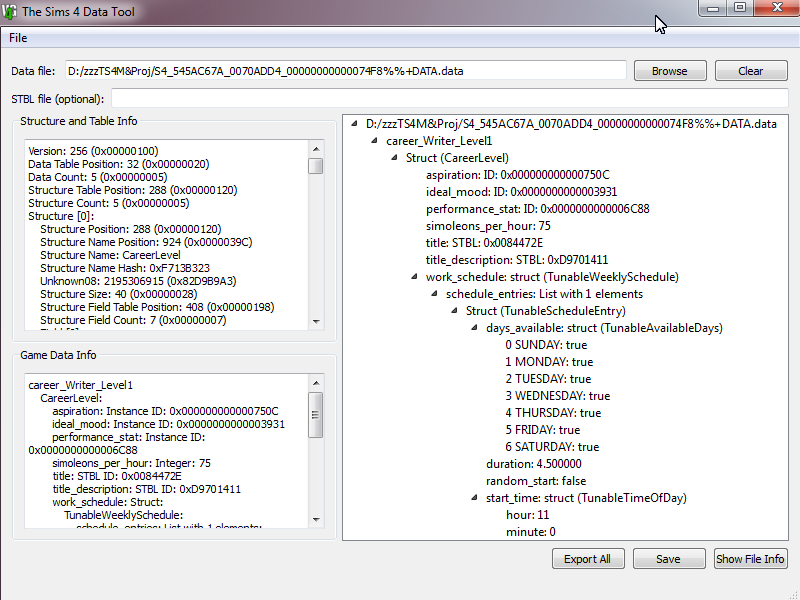Click the Save button
The image size is (800, 600).
click(669, 559)
